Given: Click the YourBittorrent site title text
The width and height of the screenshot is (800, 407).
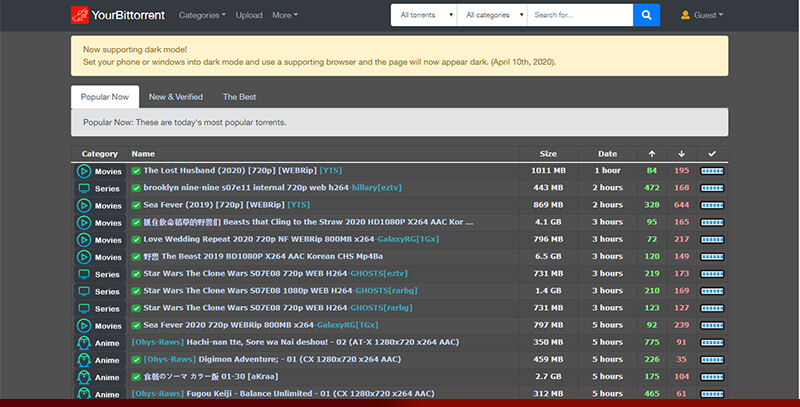Looking at the screenshot, I should click(128, 15).
